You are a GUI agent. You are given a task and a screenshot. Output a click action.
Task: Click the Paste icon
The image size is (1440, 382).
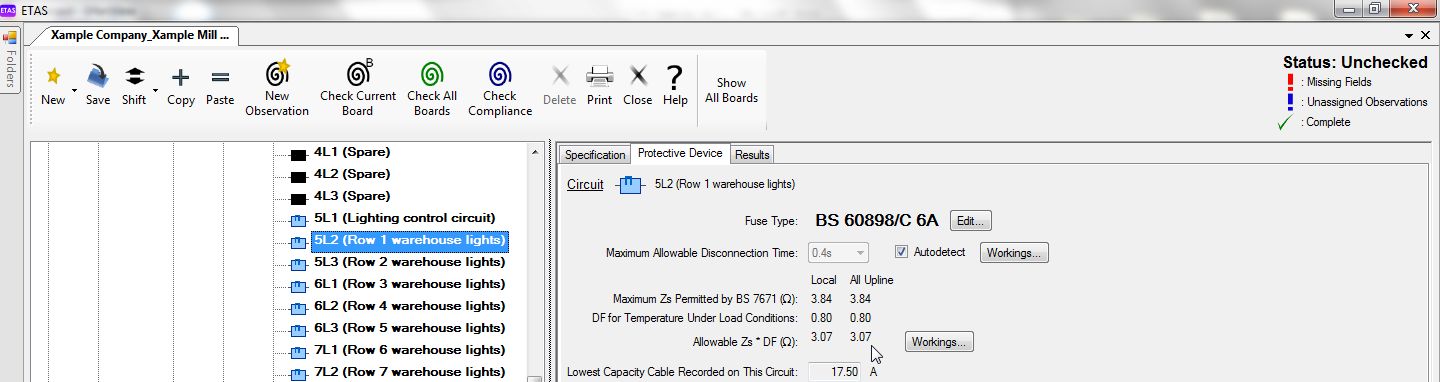point(220,76)
